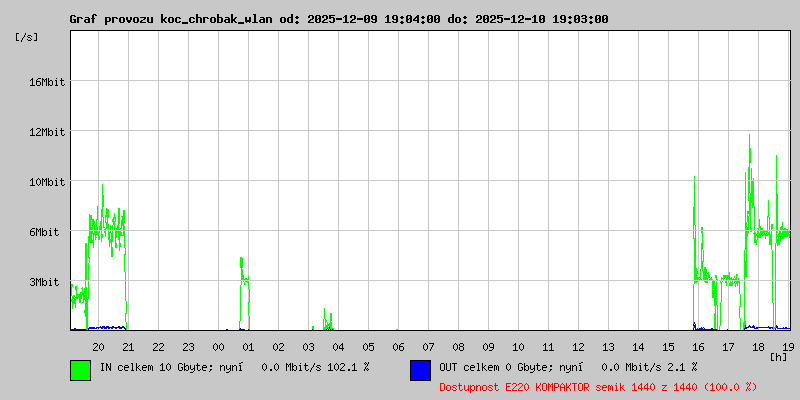This screenshot has width=800, height=400.
Task: Click the blue OUT legend color swatch
Action: 420,370
